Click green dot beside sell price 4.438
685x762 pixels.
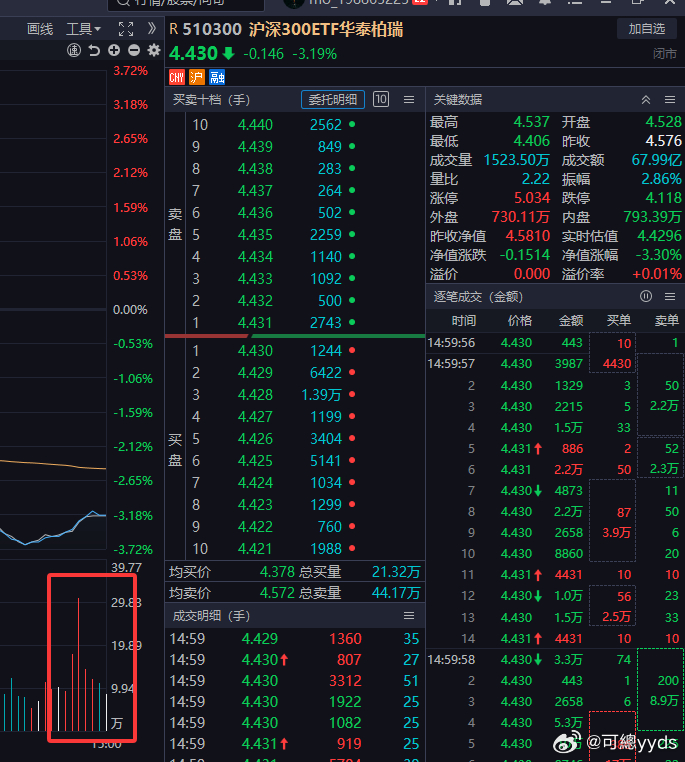point(352,168)
